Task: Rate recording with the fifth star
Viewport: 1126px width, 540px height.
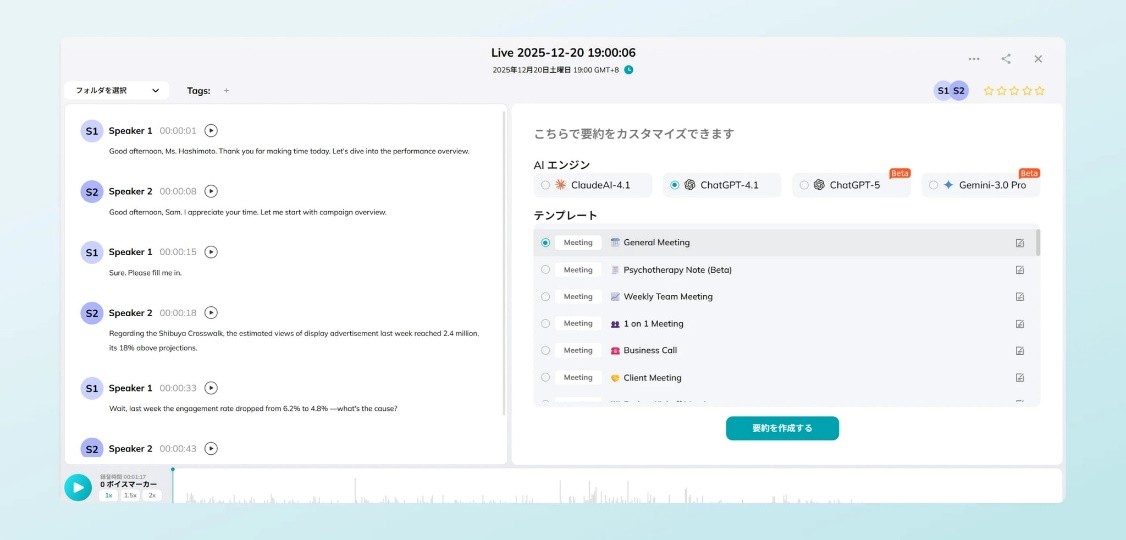Action: (x=1040, y=91)
